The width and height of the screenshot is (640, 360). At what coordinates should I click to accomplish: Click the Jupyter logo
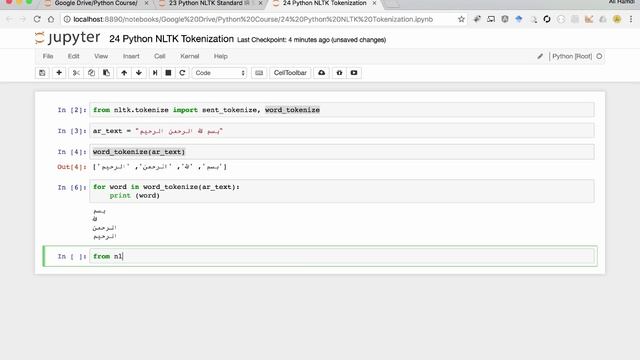[68, 38]
